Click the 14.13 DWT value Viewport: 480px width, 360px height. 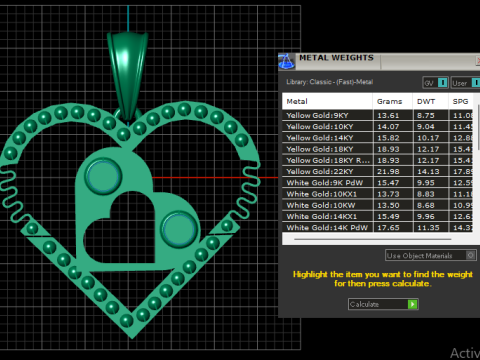point(428,172)
